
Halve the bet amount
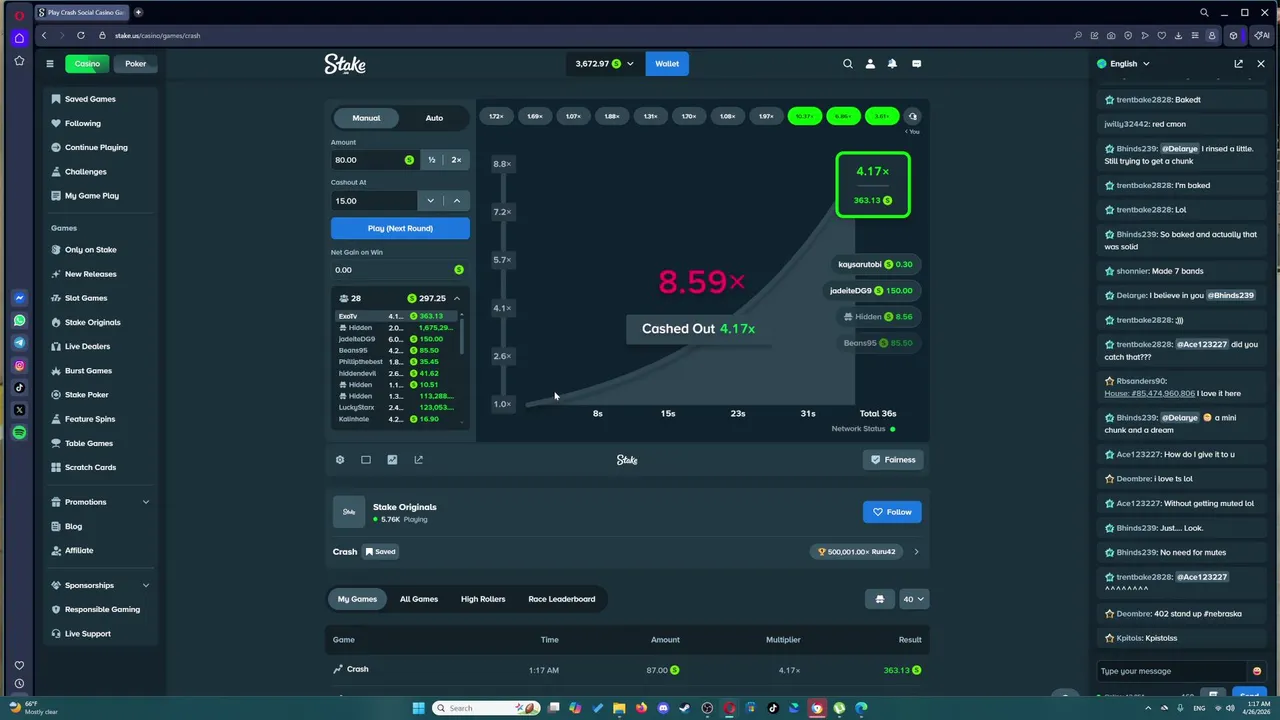click(432, 160)
